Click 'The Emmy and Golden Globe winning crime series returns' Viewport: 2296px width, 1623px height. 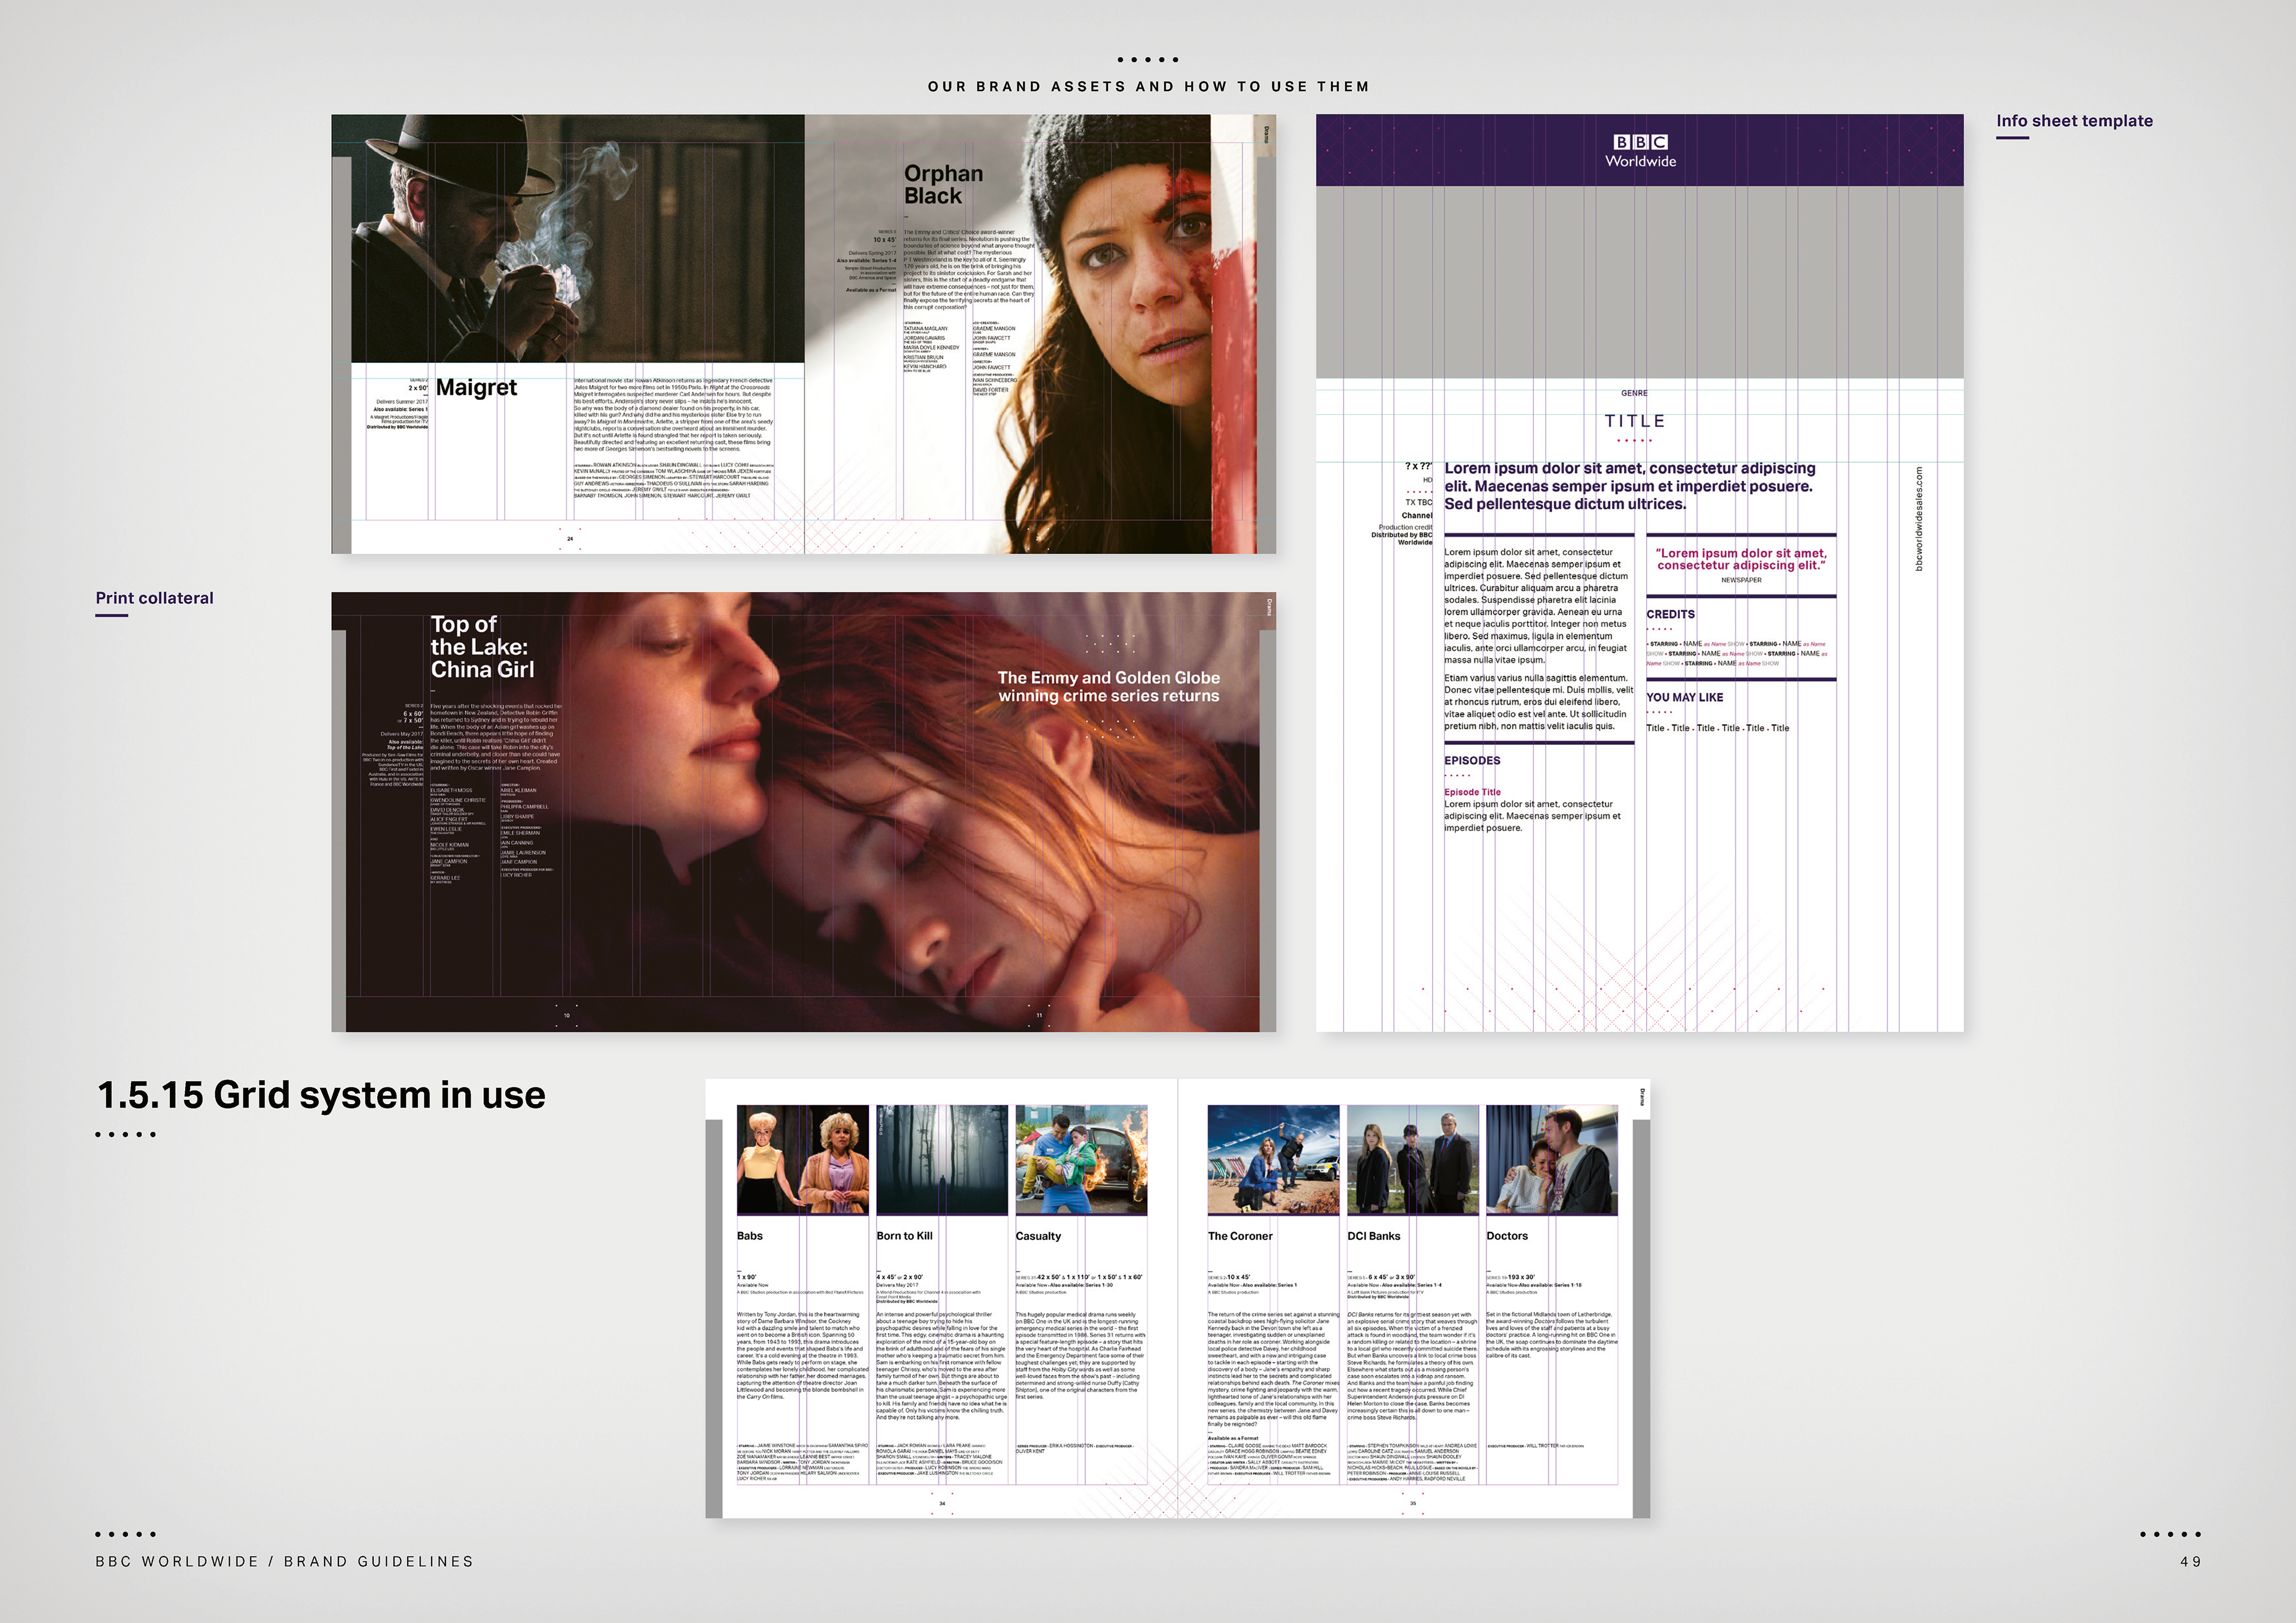1108,686
